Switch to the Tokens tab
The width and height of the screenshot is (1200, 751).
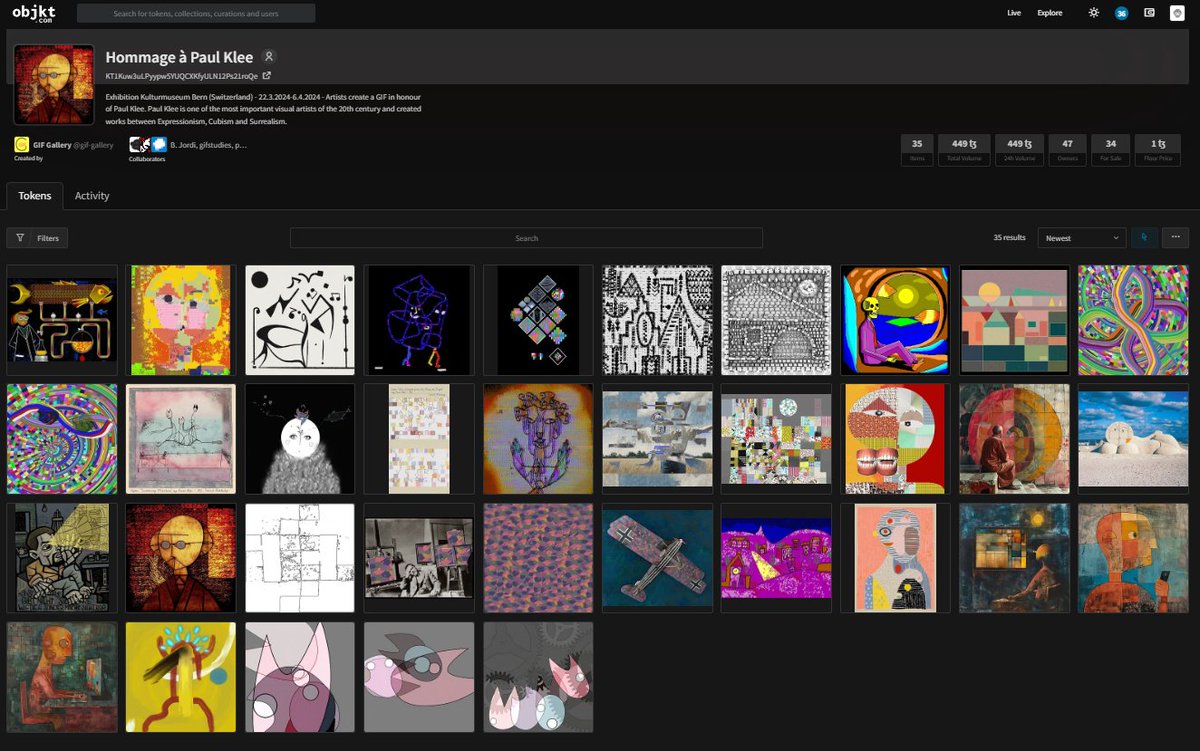pyautogui.click(x=35, y=196)
